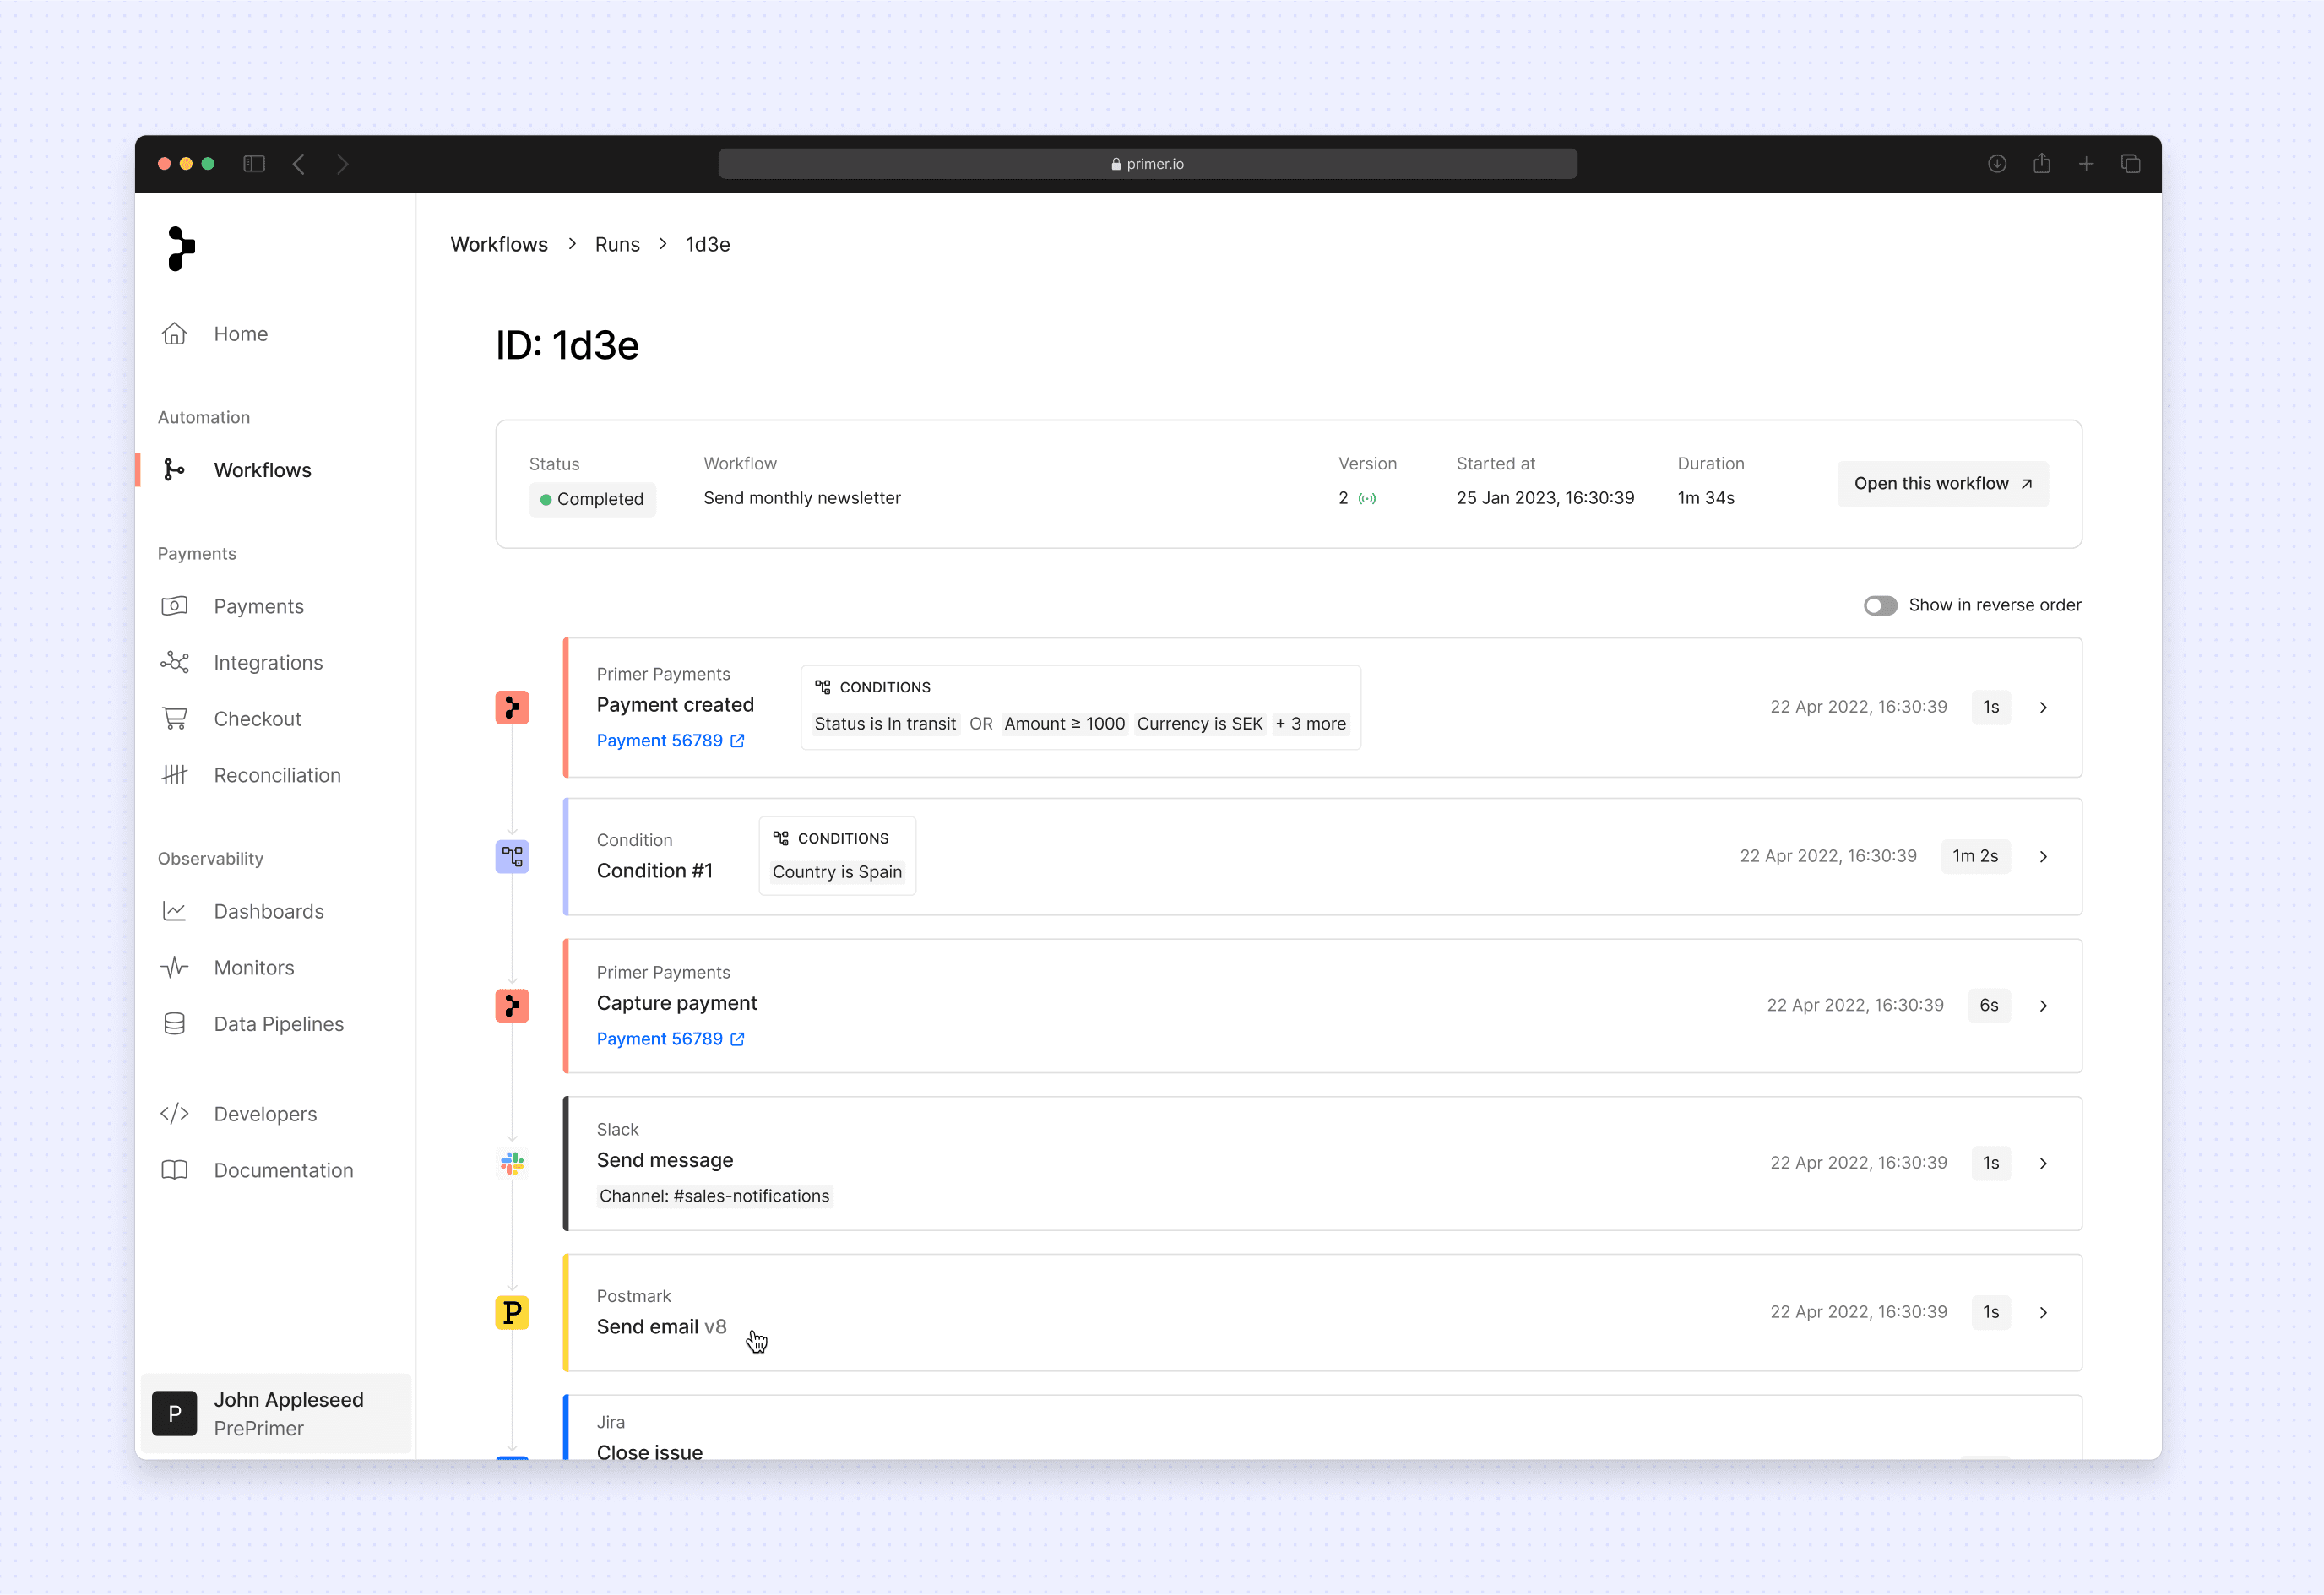Open Payment 56789 link under Capture payment
The height and width of the screenshot is (1595, 2324).
coord(670,1039)
